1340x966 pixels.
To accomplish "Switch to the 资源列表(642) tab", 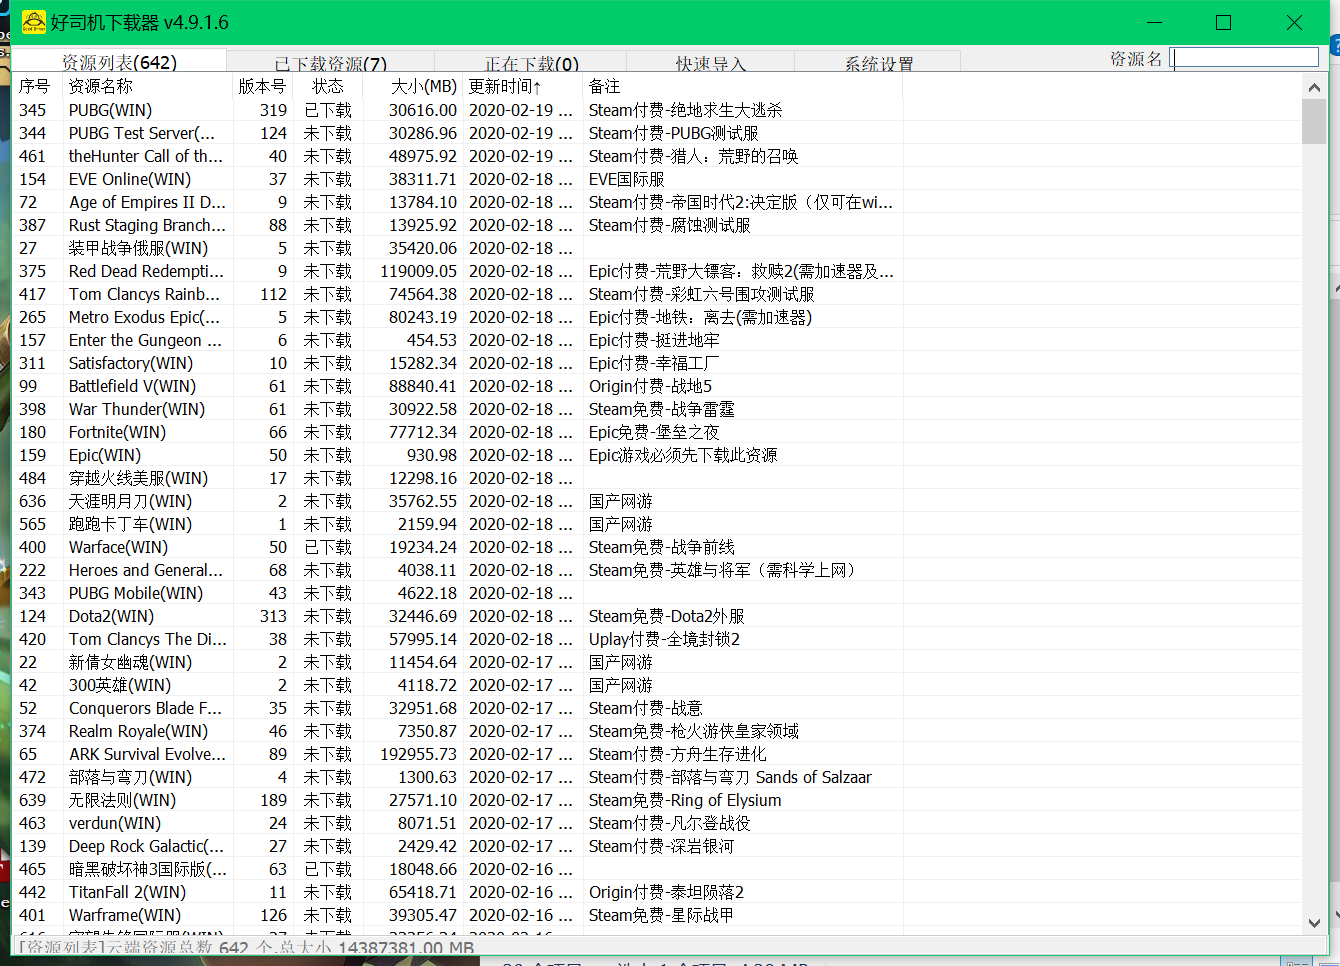I will pos(119,61).
